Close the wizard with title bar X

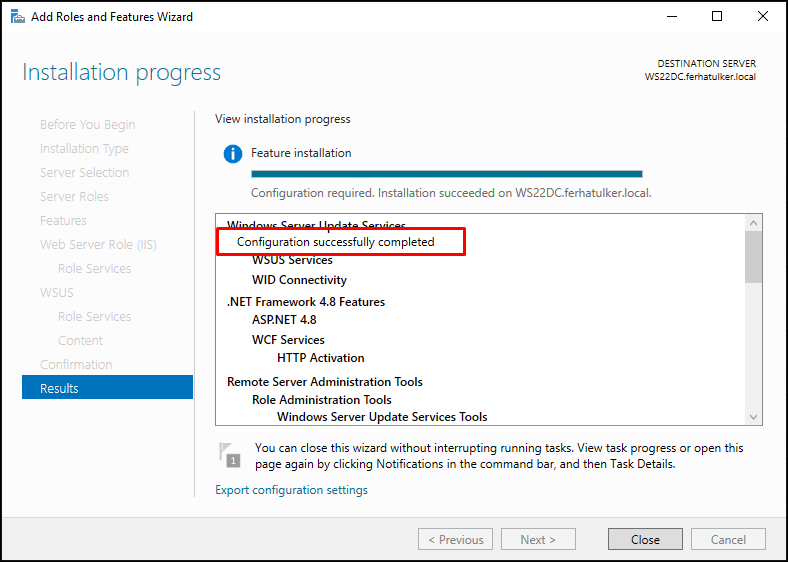[x=762, y=17]
